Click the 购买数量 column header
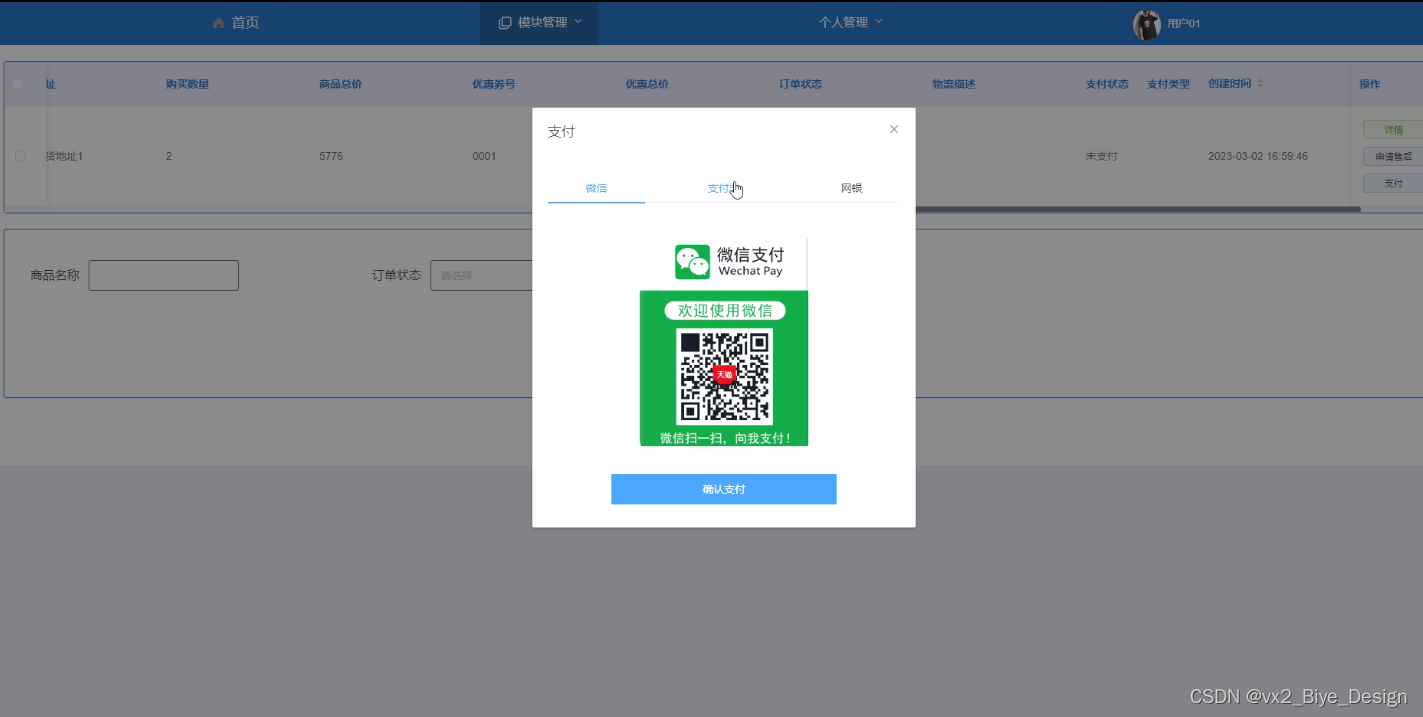Viewport: 1423px width, 717px height. (187, 84)
